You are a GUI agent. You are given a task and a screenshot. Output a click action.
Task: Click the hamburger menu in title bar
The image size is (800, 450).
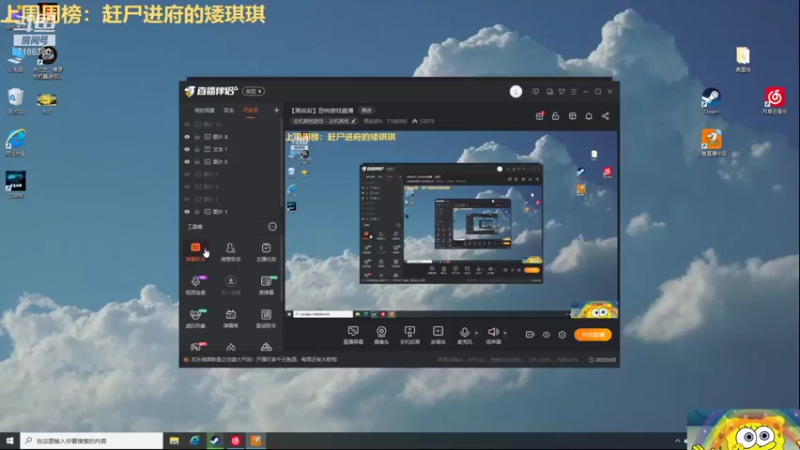click(574, 92)
